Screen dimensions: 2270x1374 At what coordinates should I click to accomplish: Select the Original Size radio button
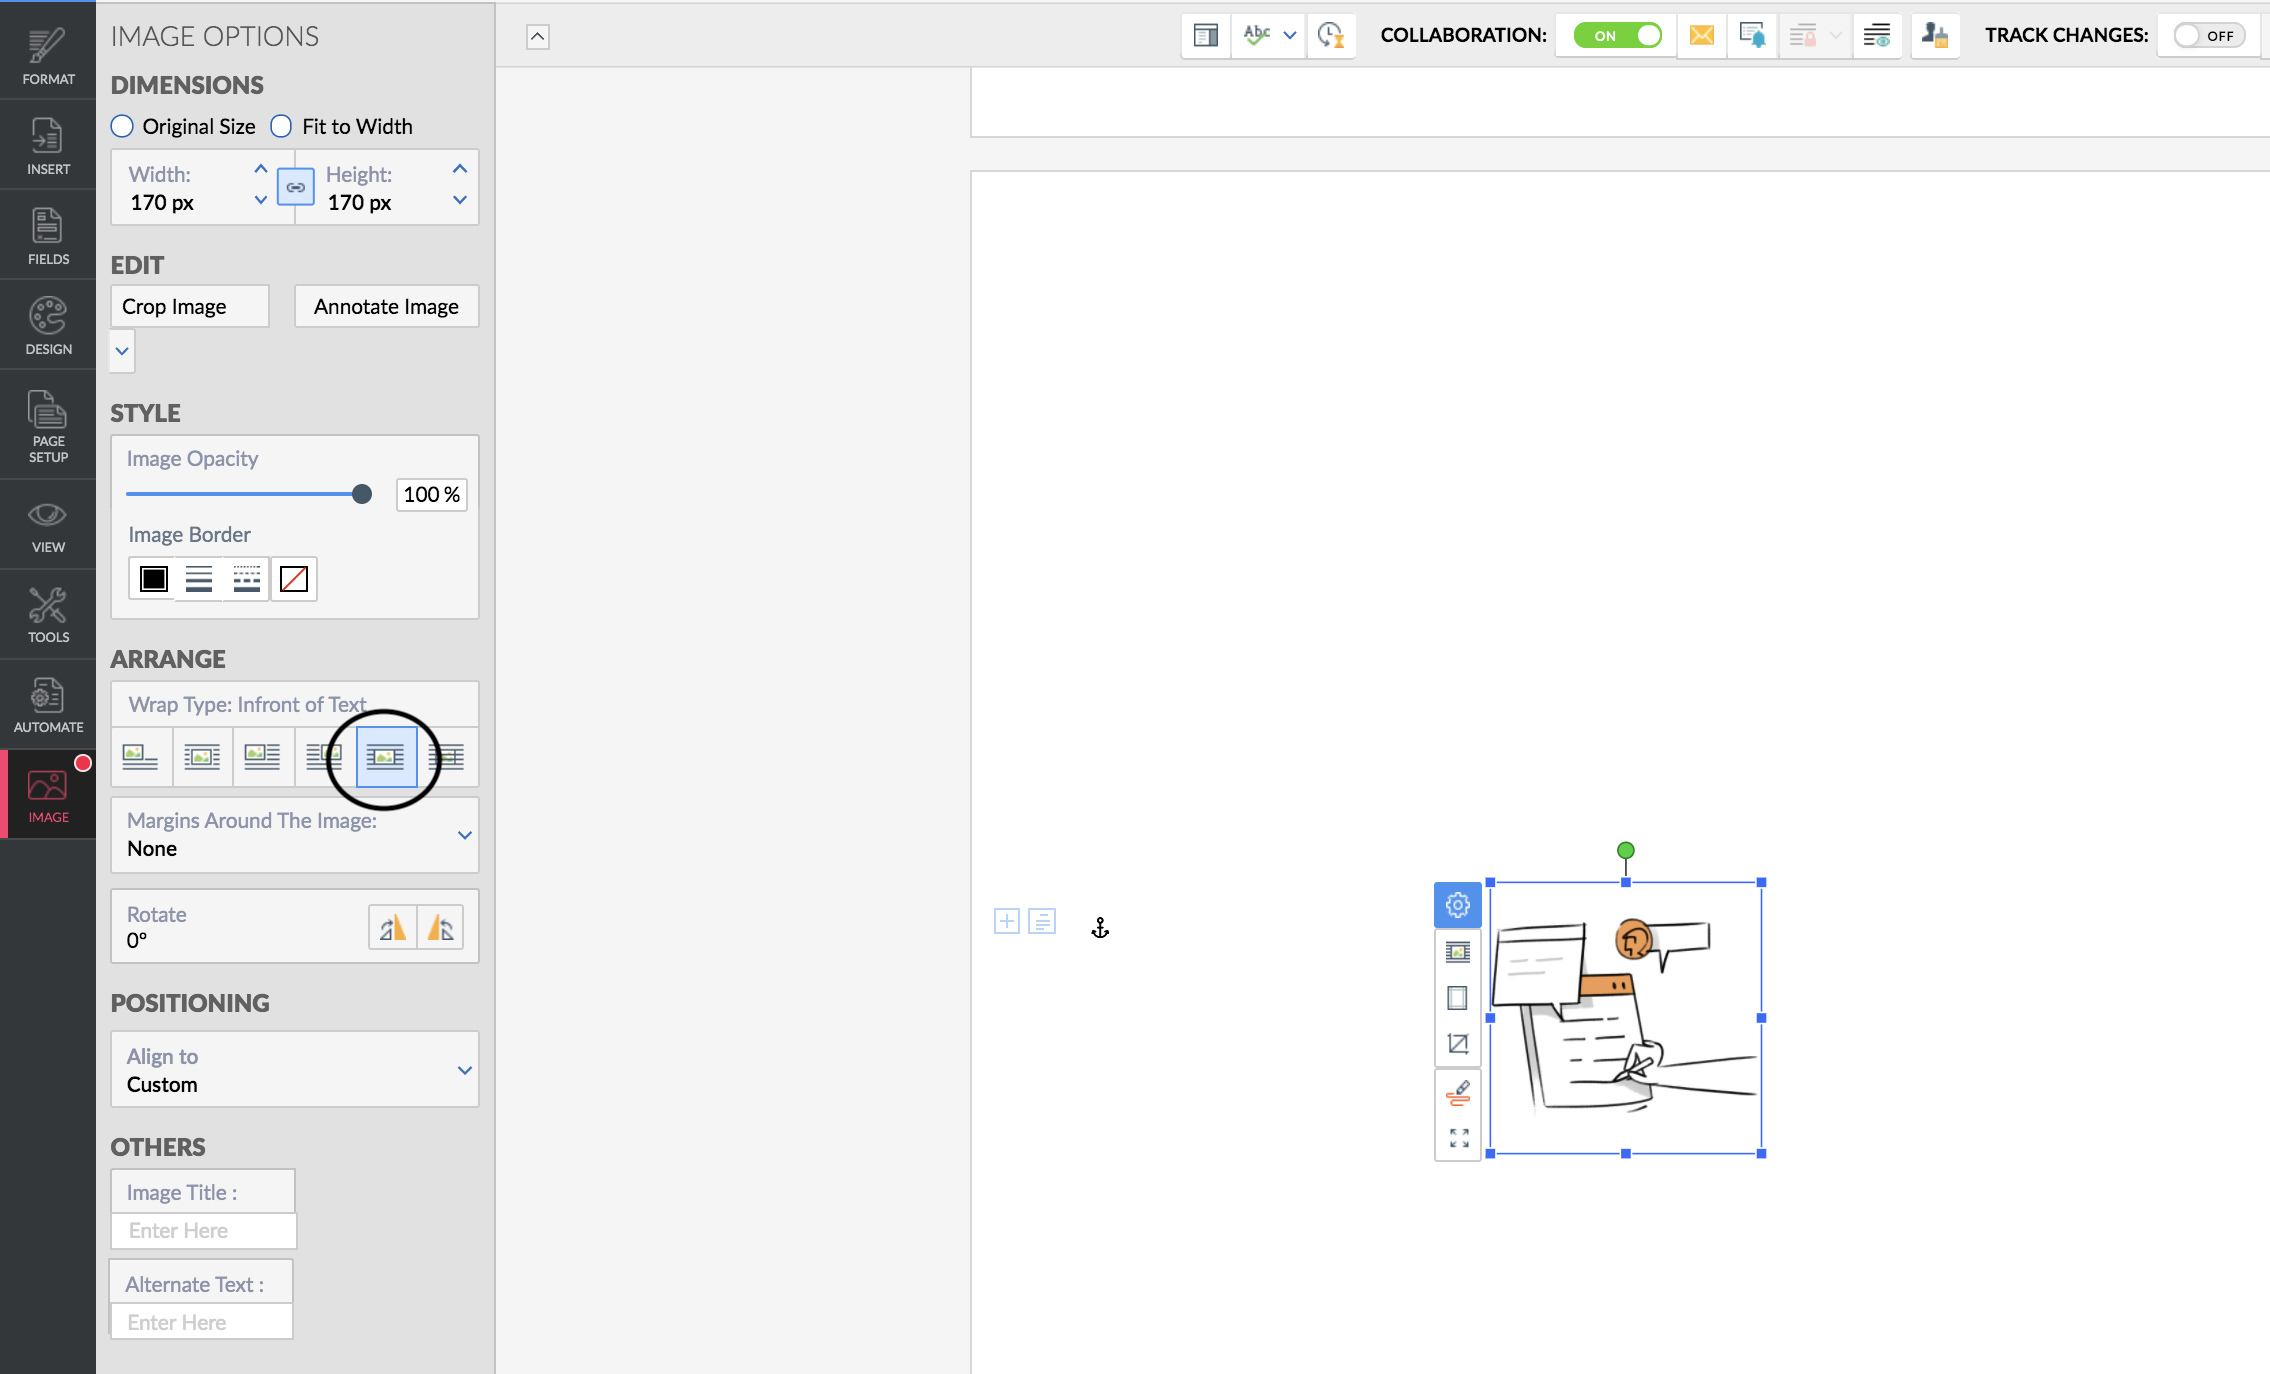(122, 127)
